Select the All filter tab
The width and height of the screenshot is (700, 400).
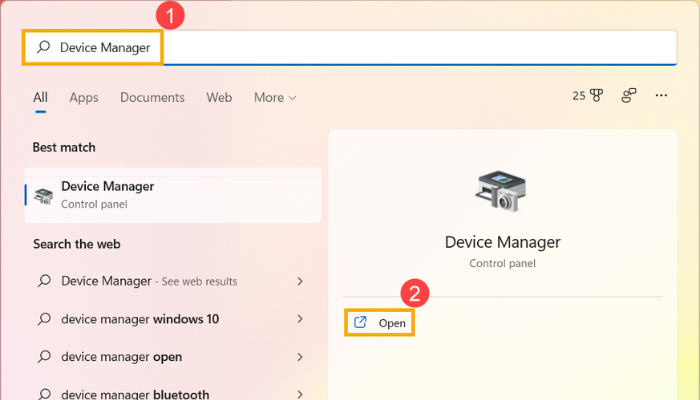40,97
